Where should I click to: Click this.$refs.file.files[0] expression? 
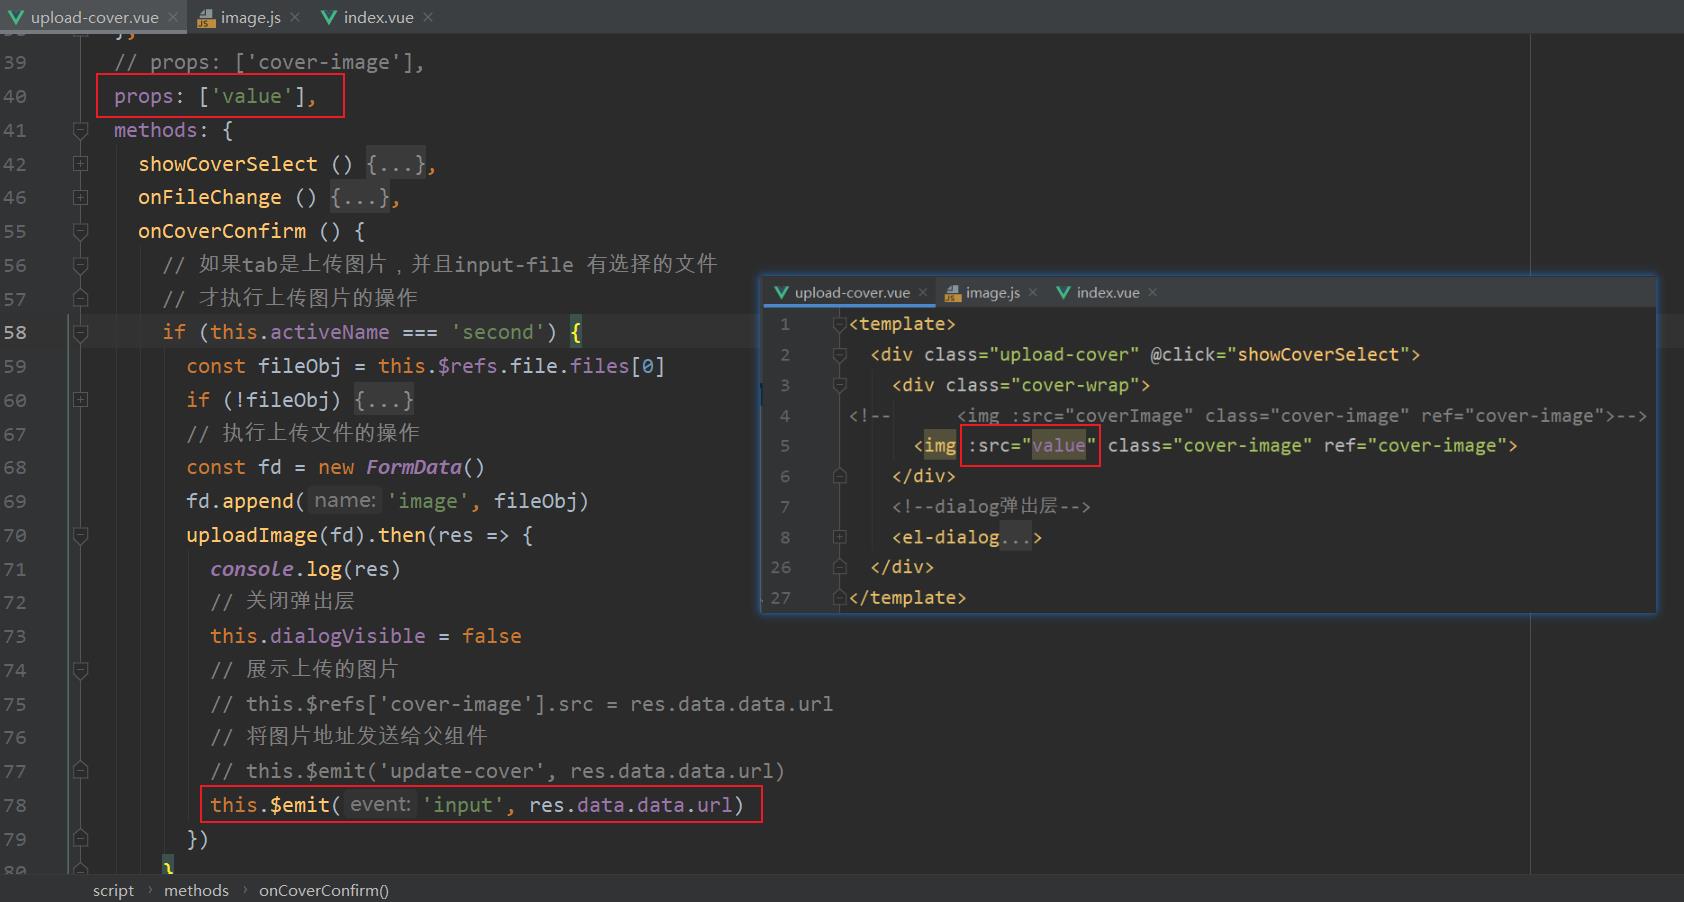521,366
